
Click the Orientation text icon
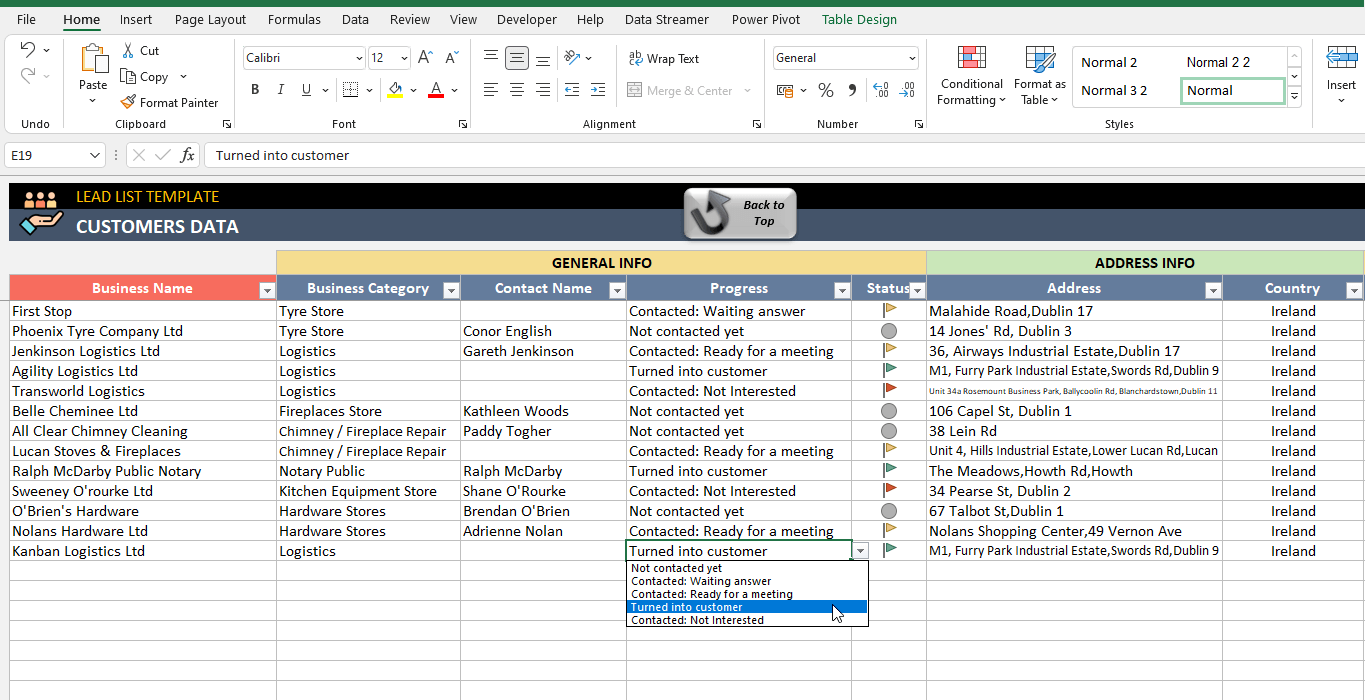[x=572, y=58]
